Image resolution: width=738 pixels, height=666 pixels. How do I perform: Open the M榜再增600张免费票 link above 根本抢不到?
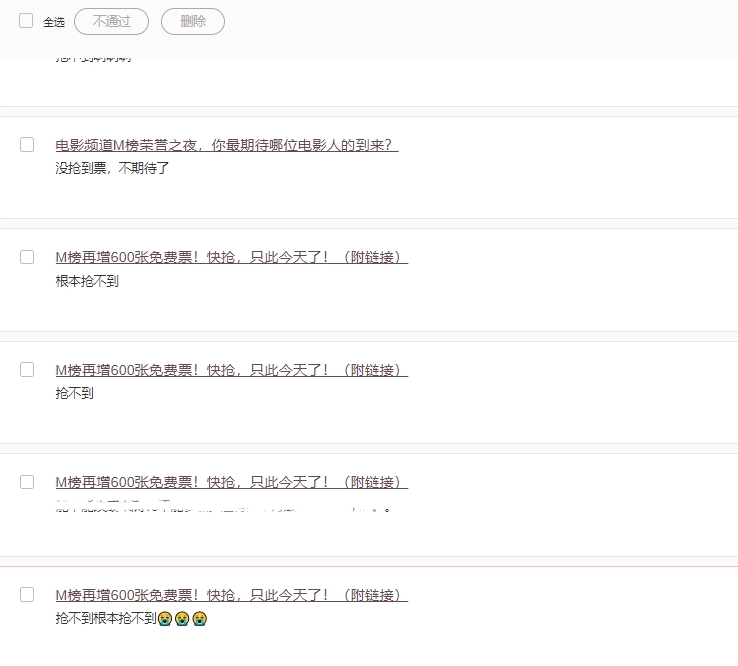coord(231,257)
